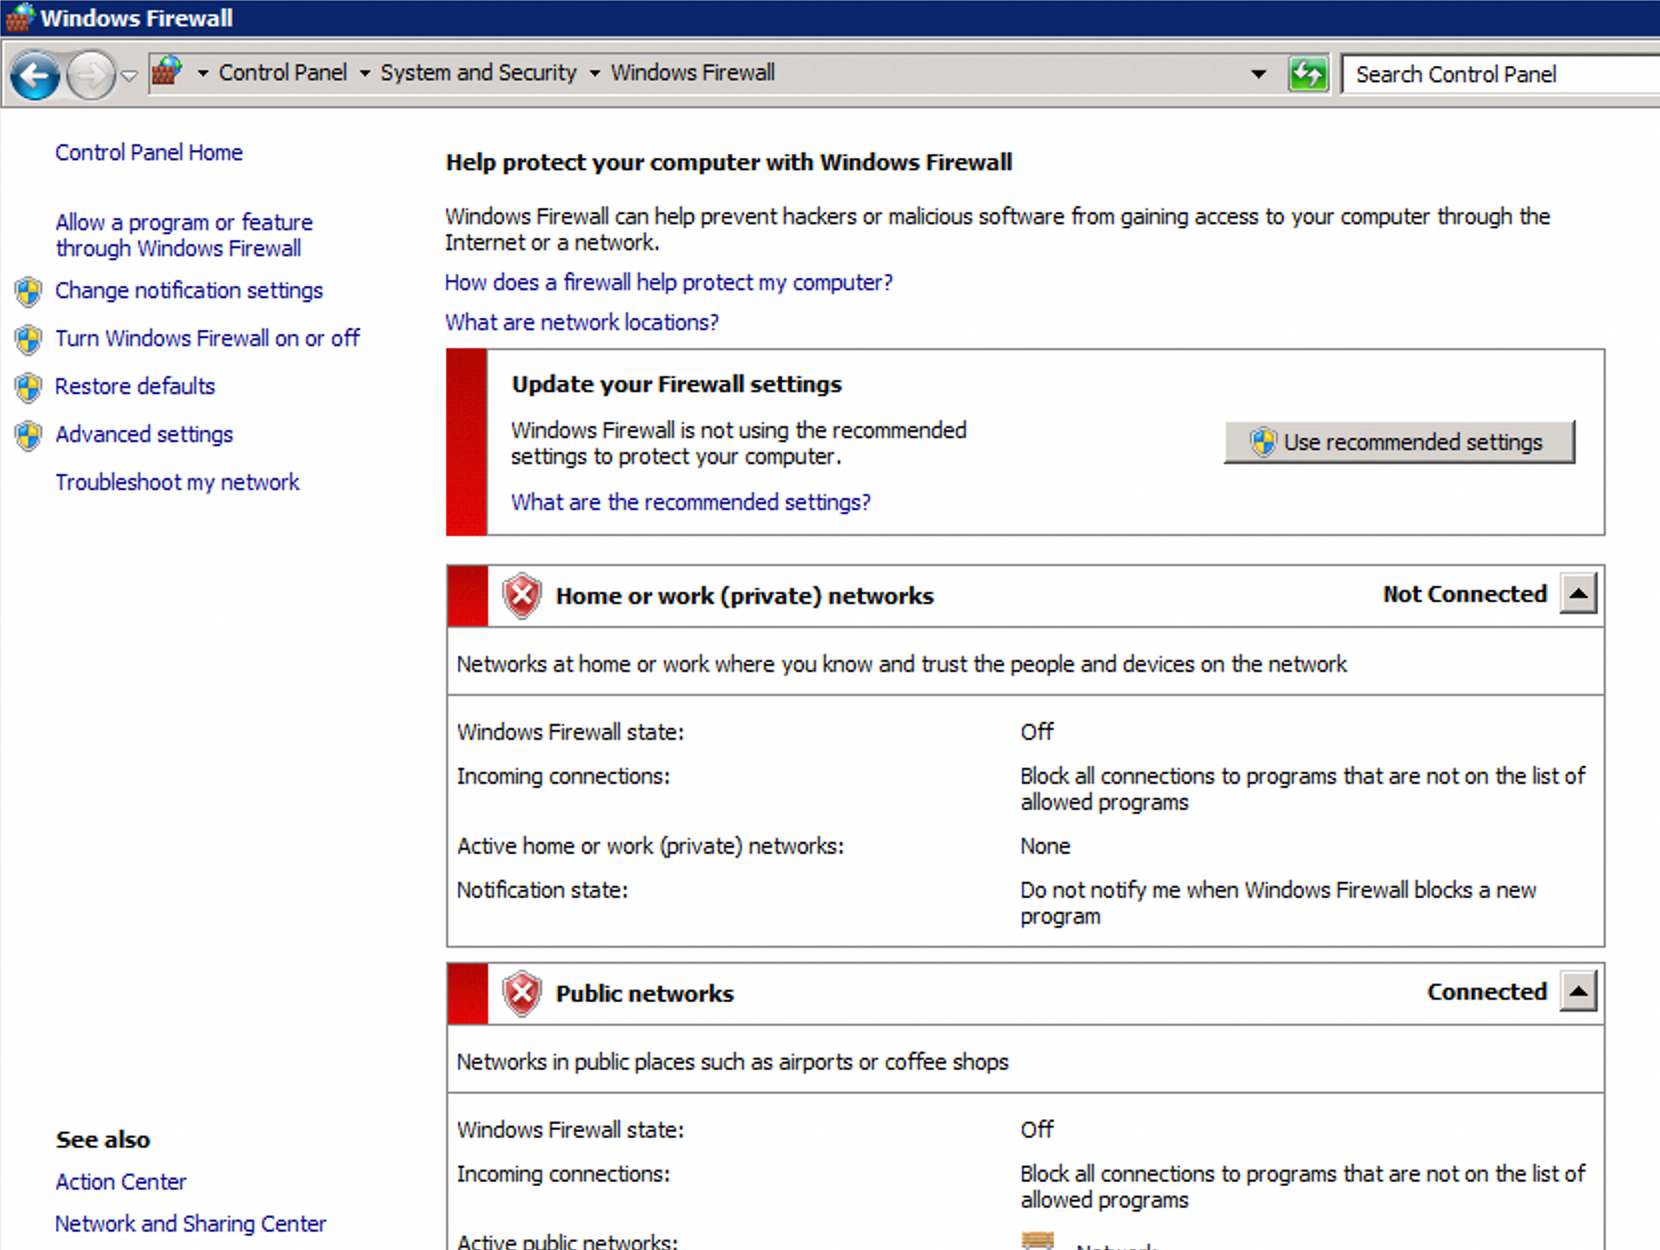Click the shield icon beside Restore defaults
1660x1250 pixels.
tap(28, 387)
